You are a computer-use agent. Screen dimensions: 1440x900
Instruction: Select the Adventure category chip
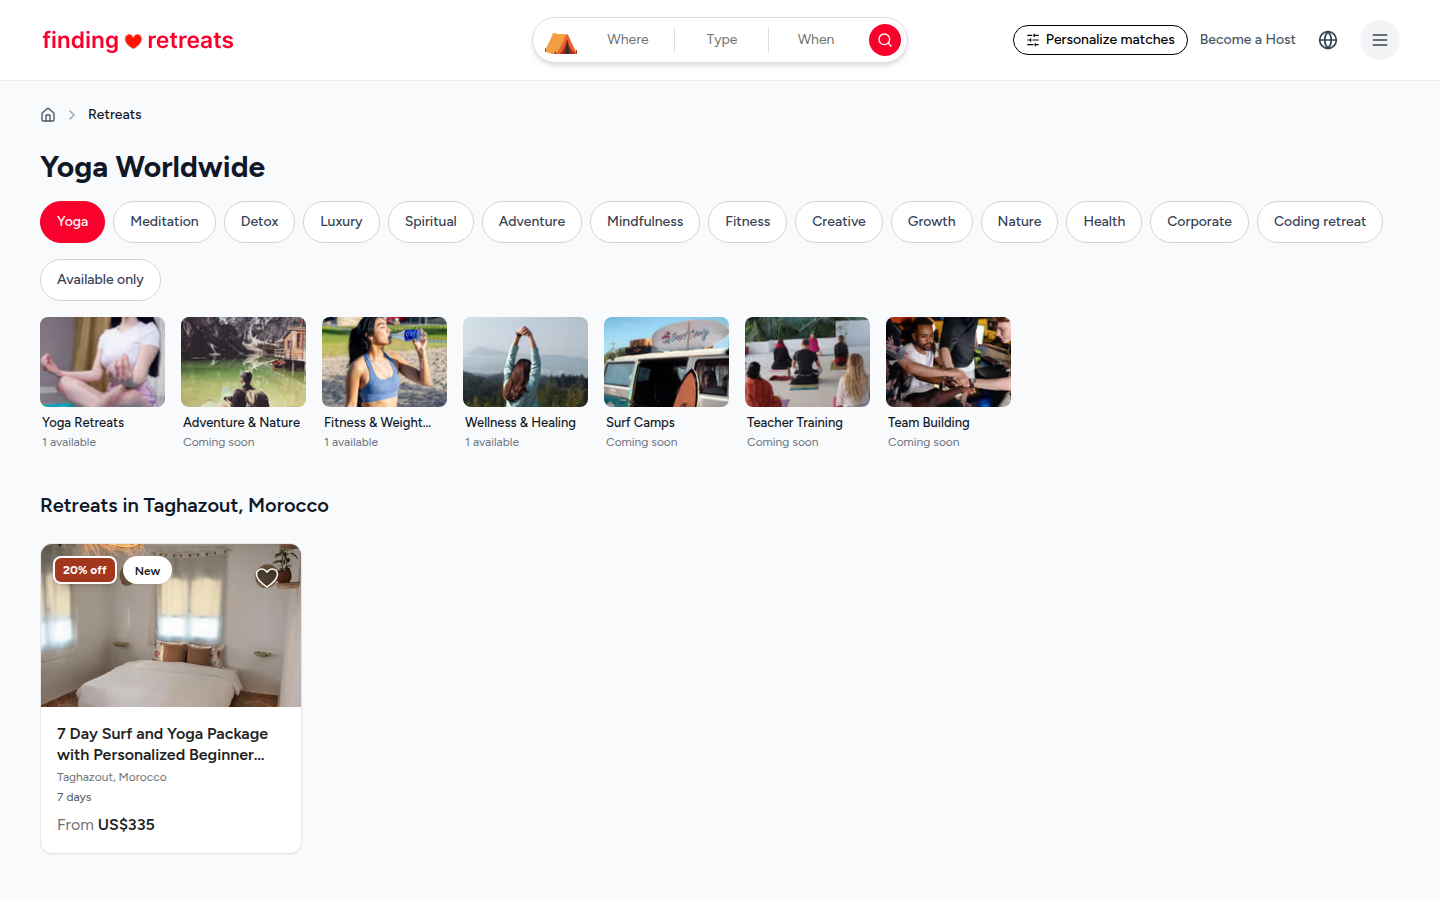532,222
